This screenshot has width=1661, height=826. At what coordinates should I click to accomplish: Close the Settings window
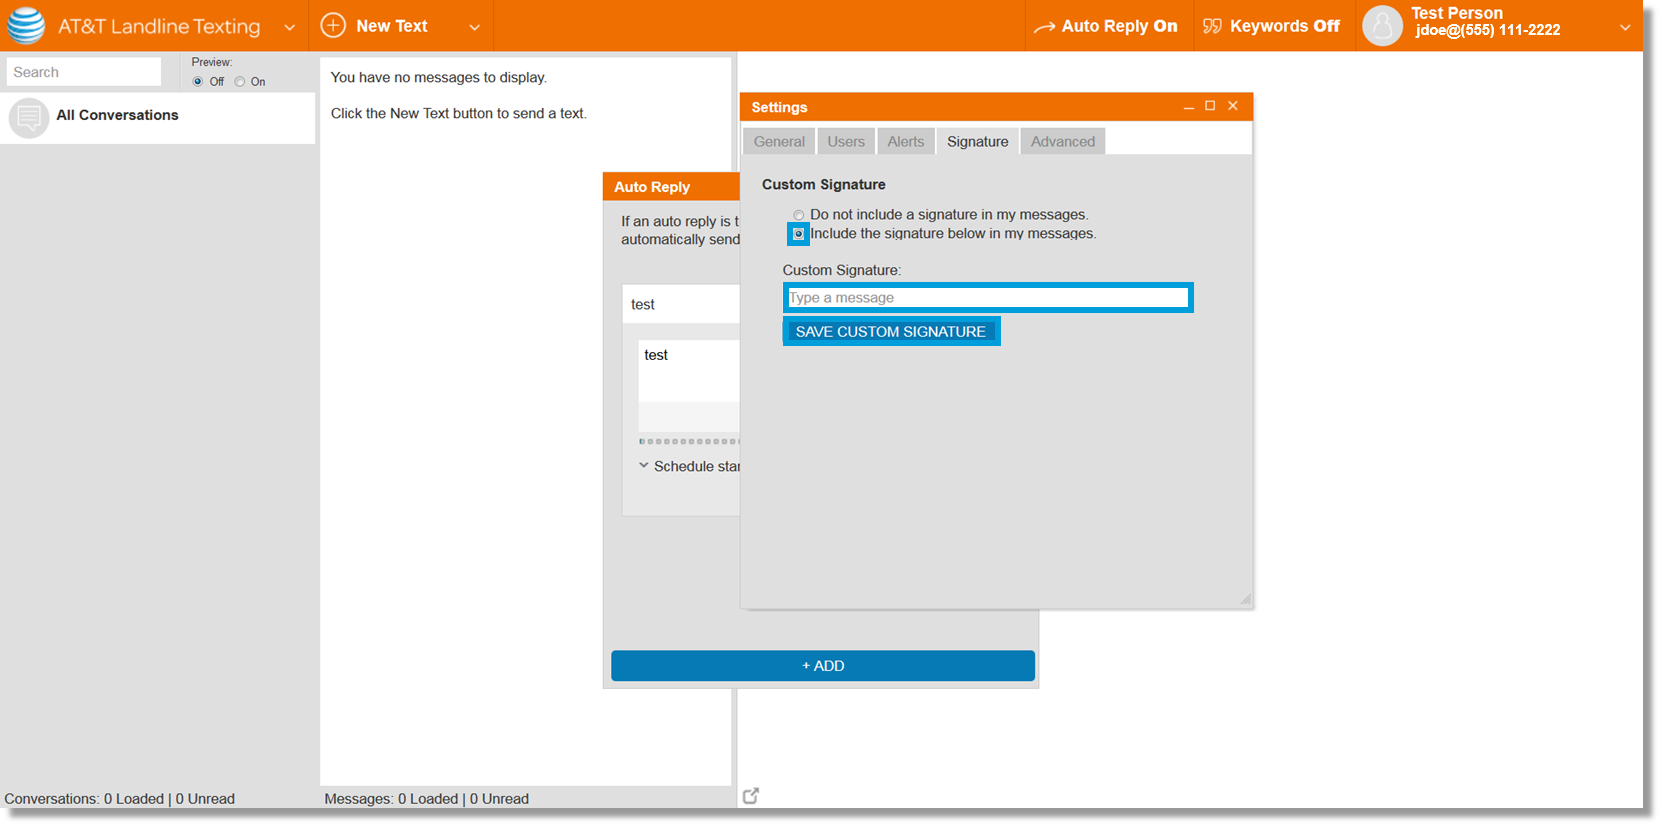coord(1233,105)
